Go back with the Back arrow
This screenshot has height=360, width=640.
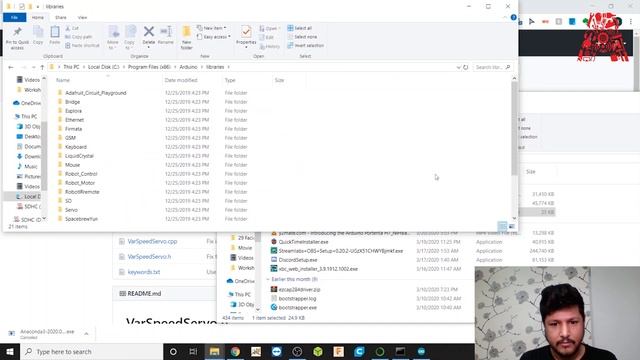pos(11,67)
